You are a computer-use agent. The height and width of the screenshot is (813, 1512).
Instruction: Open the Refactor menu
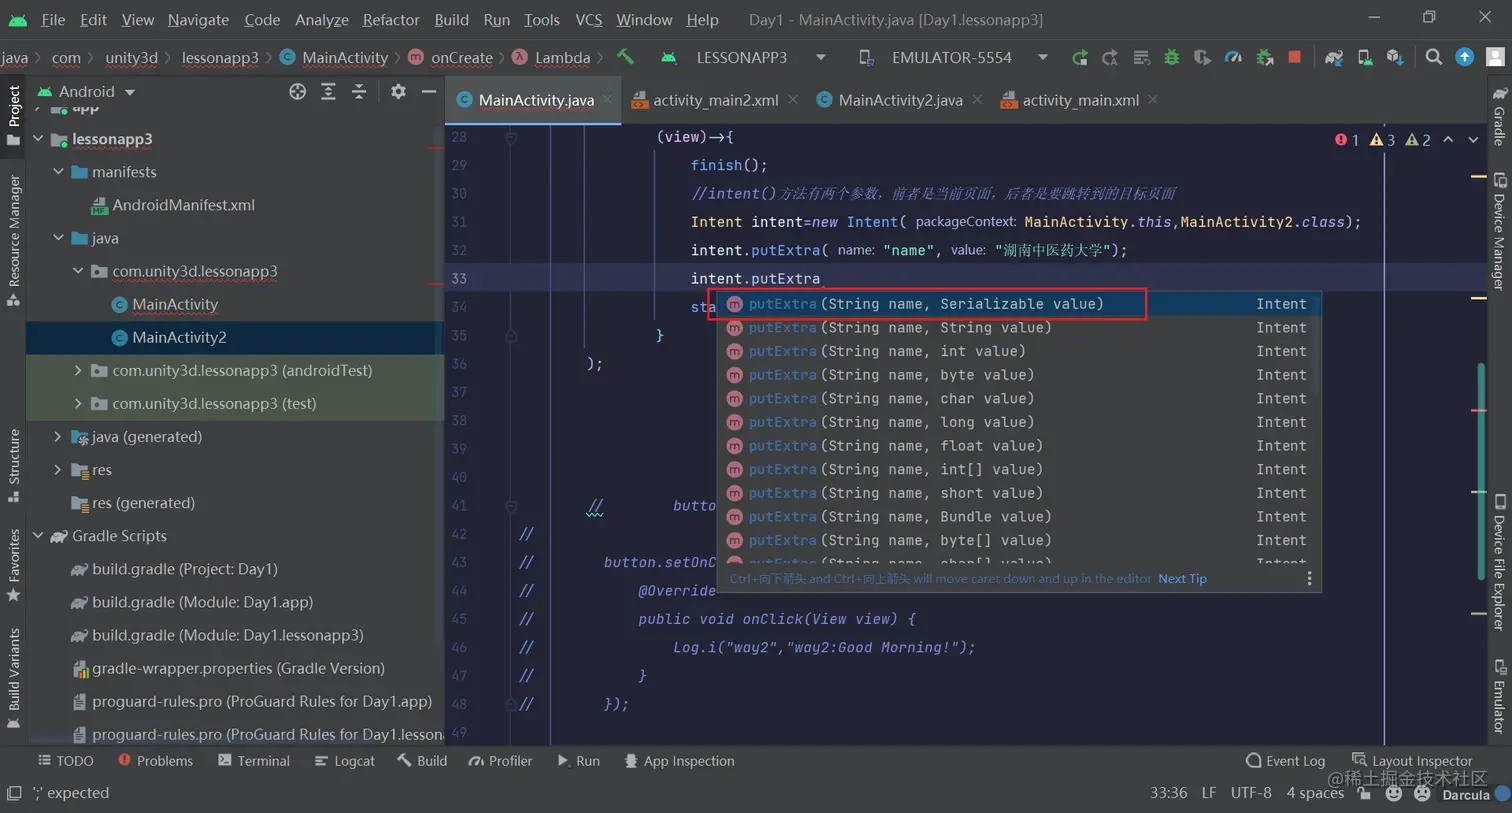click(x=391, y=19)
